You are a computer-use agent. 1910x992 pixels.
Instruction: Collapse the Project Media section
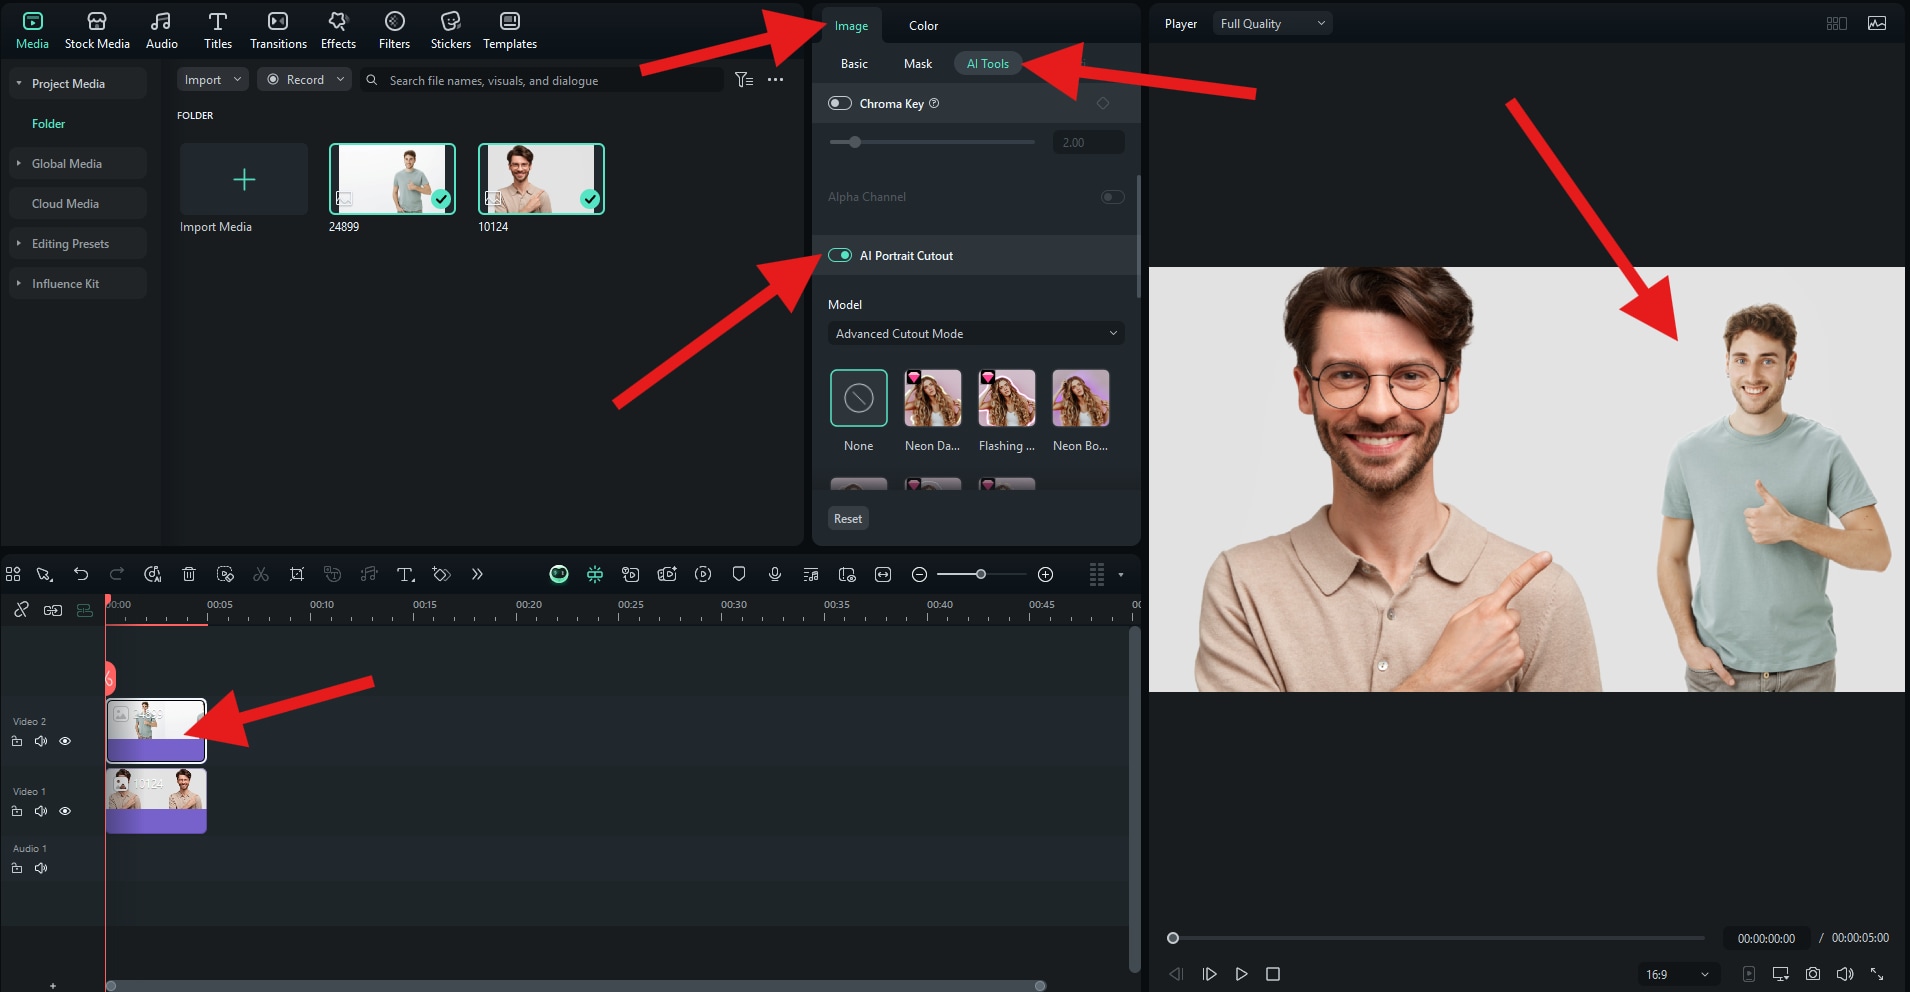pos(19,83)
